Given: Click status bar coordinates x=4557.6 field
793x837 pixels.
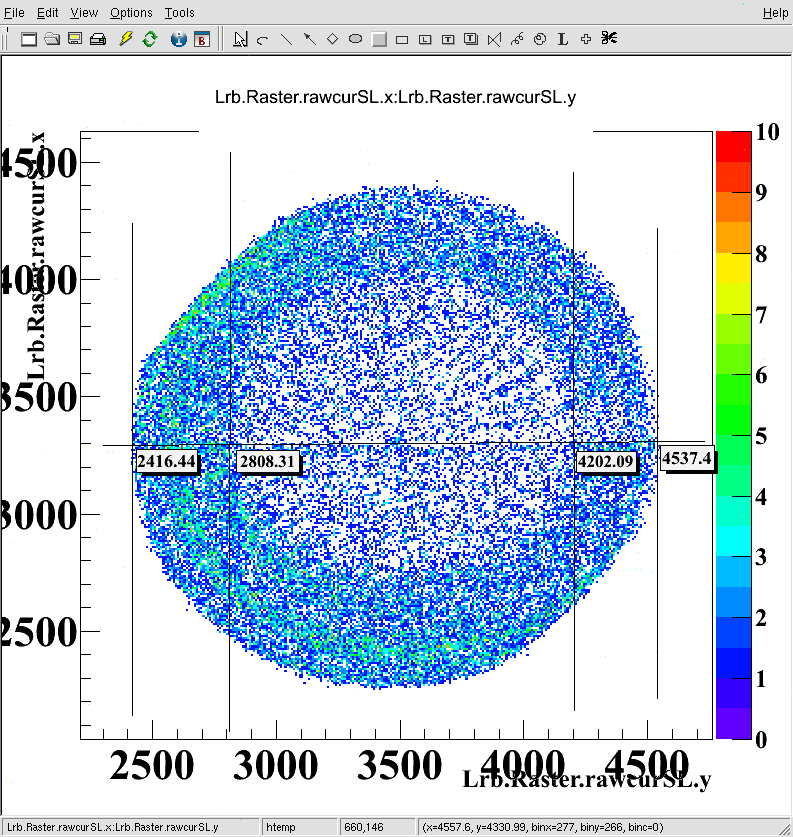Looking at the screenshot, I should click(x=599, y=827).
